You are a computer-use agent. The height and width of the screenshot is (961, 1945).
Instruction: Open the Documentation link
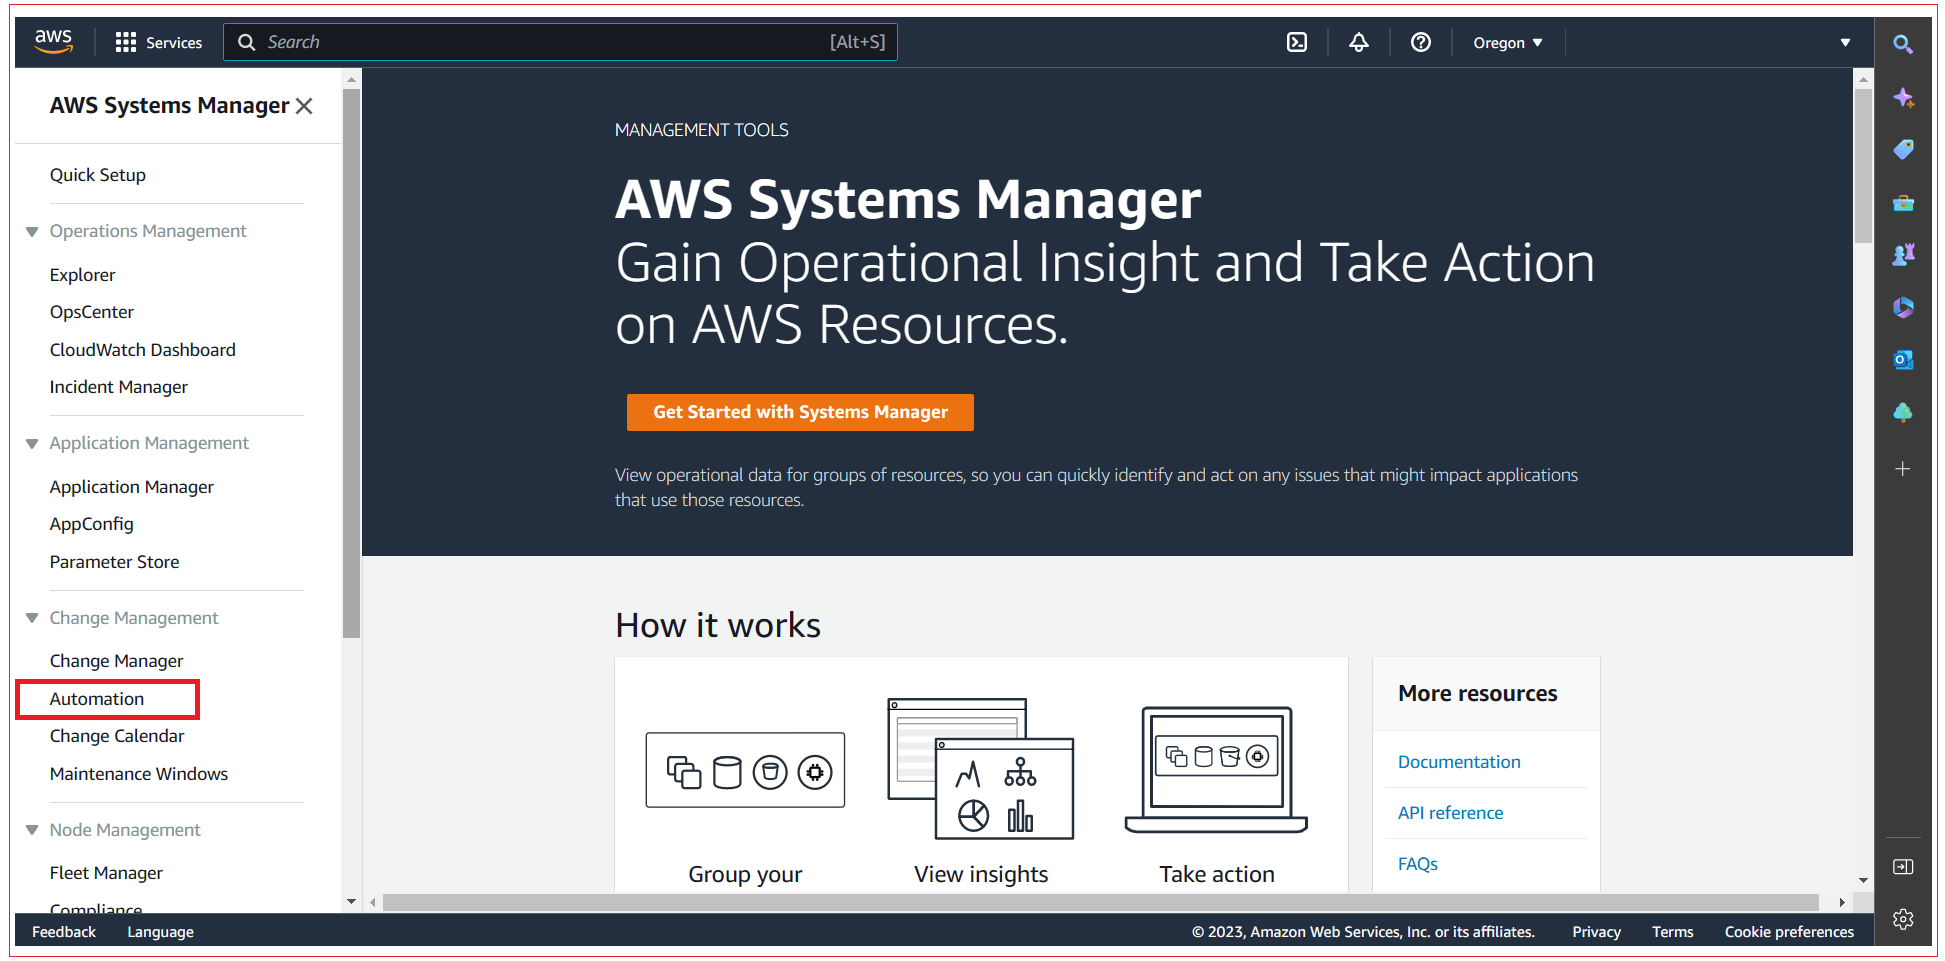[x=1459, y=761]
